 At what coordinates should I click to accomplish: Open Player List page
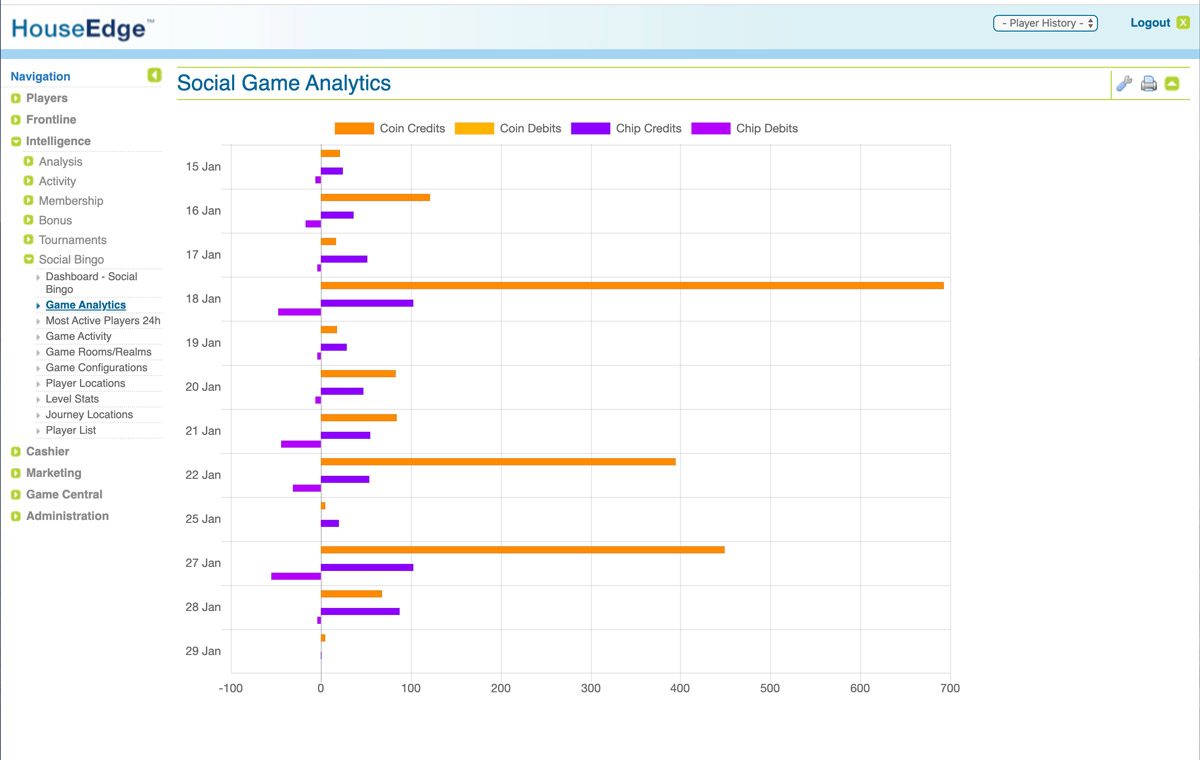[x=71, y=430]
